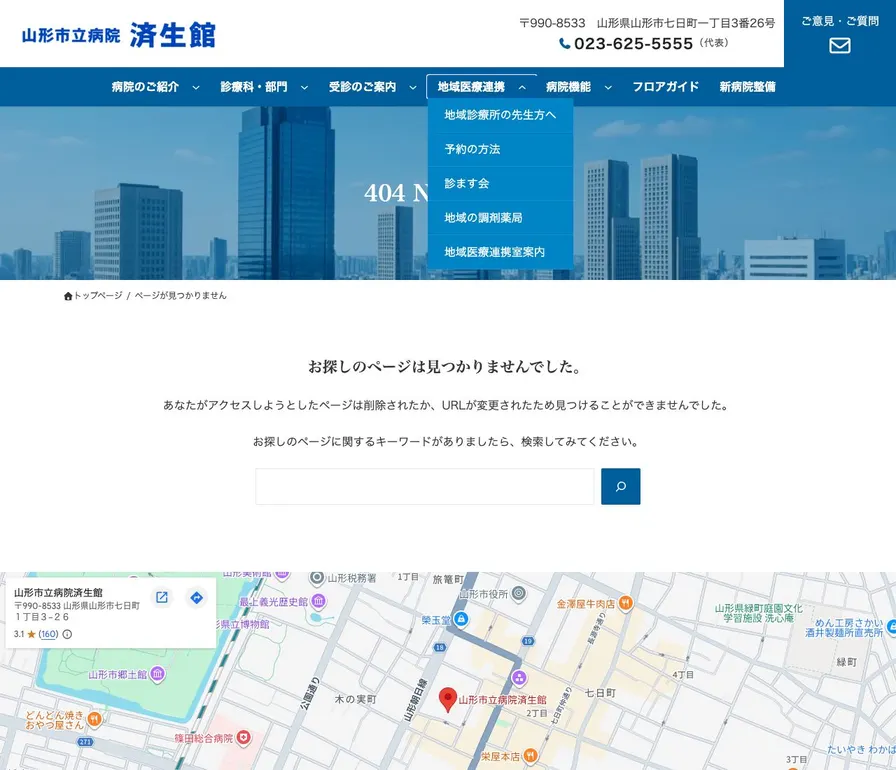The image size is (896, 770).
Task: Go to フロアガイド page
Action: pos(665,87)
